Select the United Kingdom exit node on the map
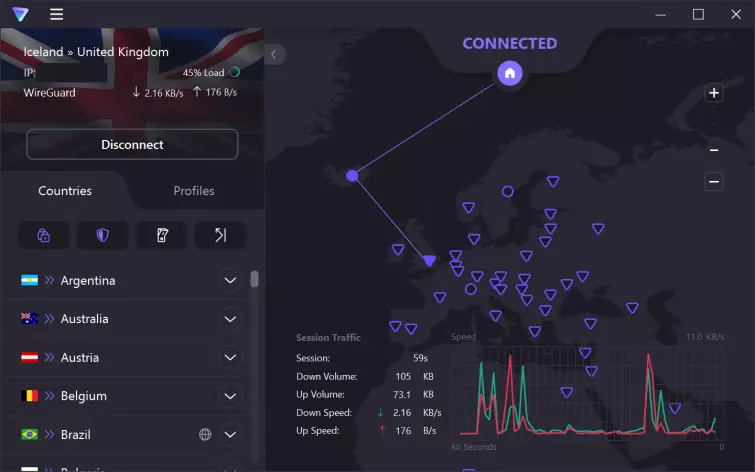Viewport: 755px width, 472px height. tap(429, 260)
